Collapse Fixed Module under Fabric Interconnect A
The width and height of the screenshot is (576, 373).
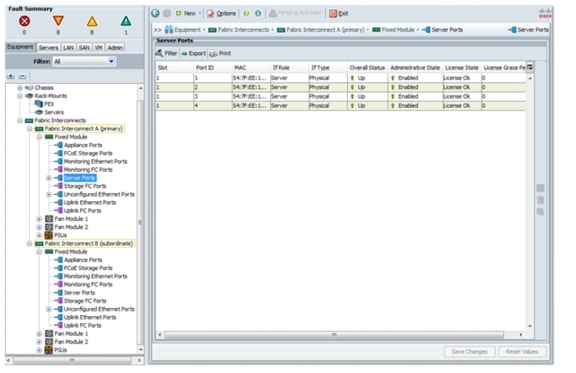click(39, 137)
